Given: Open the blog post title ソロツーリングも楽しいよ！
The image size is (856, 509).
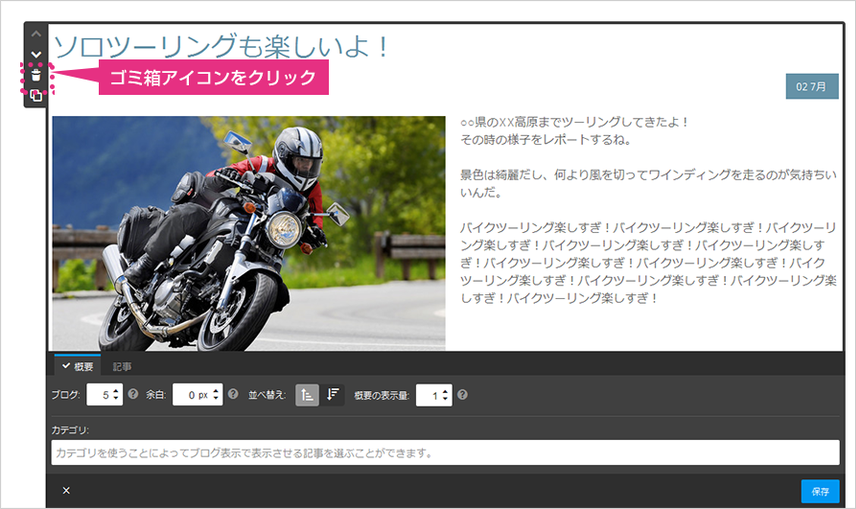Looking at the screenshot, I should [222, 46].
